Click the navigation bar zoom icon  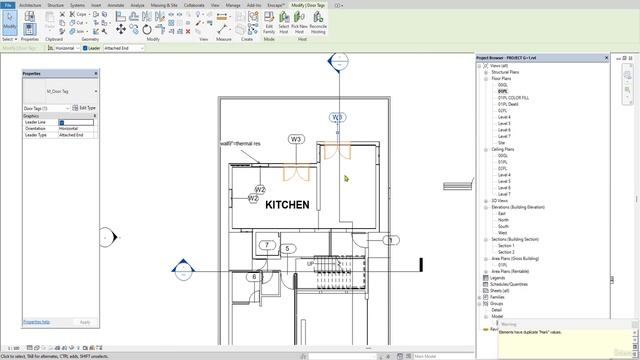628,91
